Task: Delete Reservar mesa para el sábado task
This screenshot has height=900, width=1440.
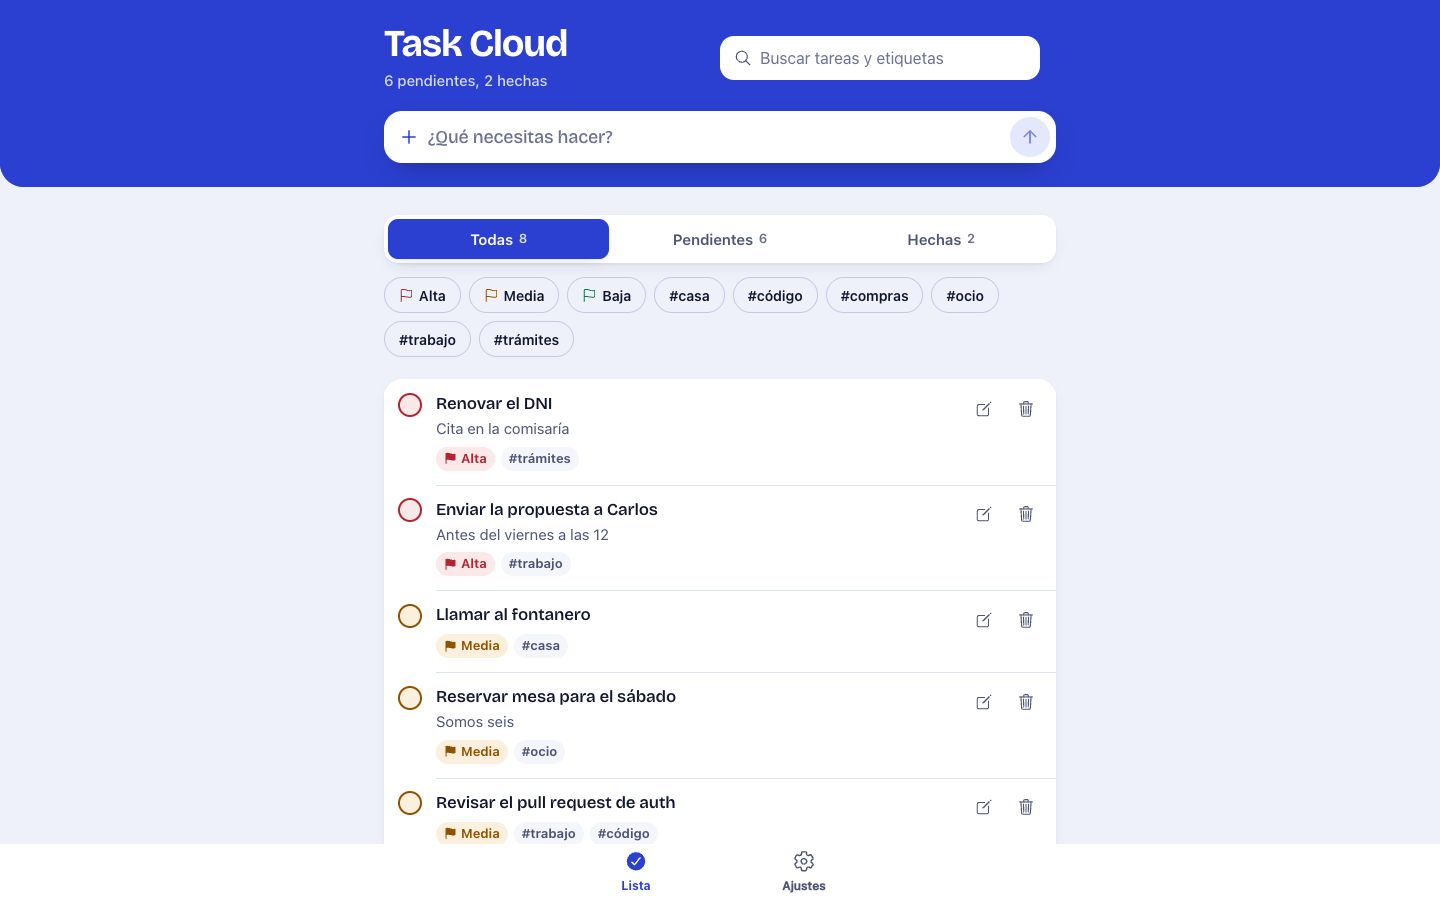Action: coord(1026,702)
